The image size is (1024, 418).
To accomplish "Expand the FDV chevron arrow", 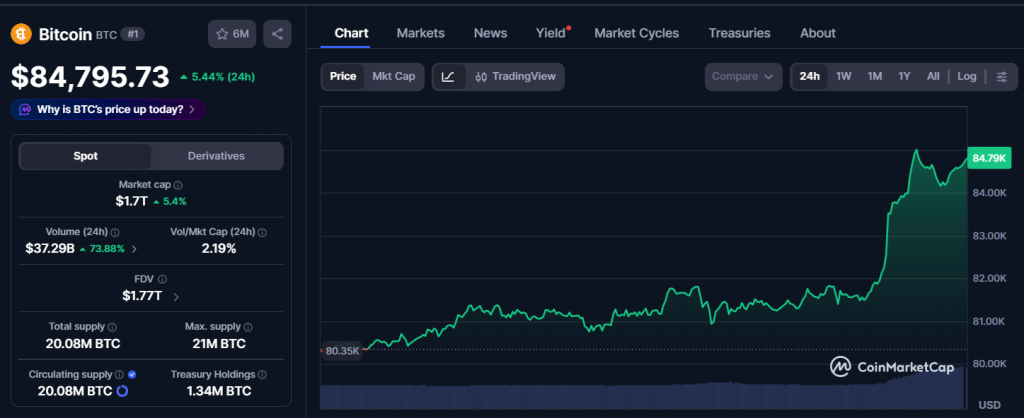I will [176, 297].
